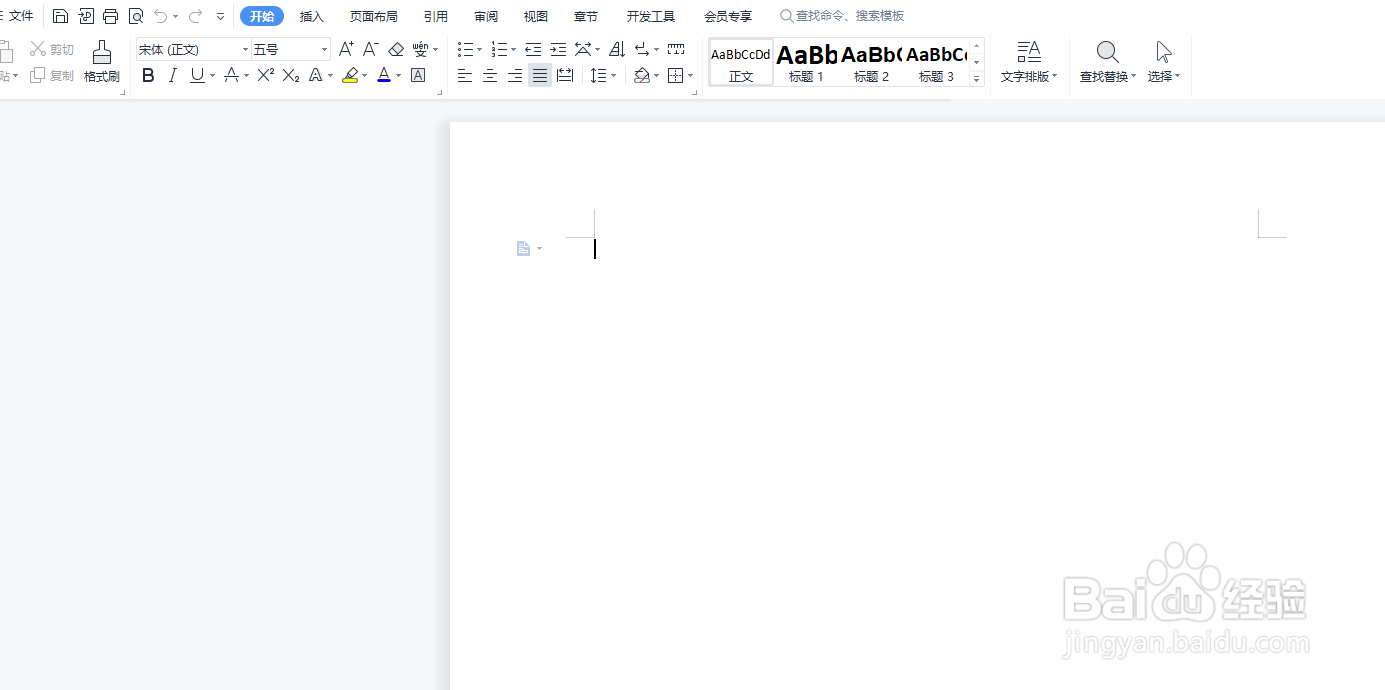Select the 标题 3 style
The height and width of the screenshot is (690, 1385).
click(936, 62)
